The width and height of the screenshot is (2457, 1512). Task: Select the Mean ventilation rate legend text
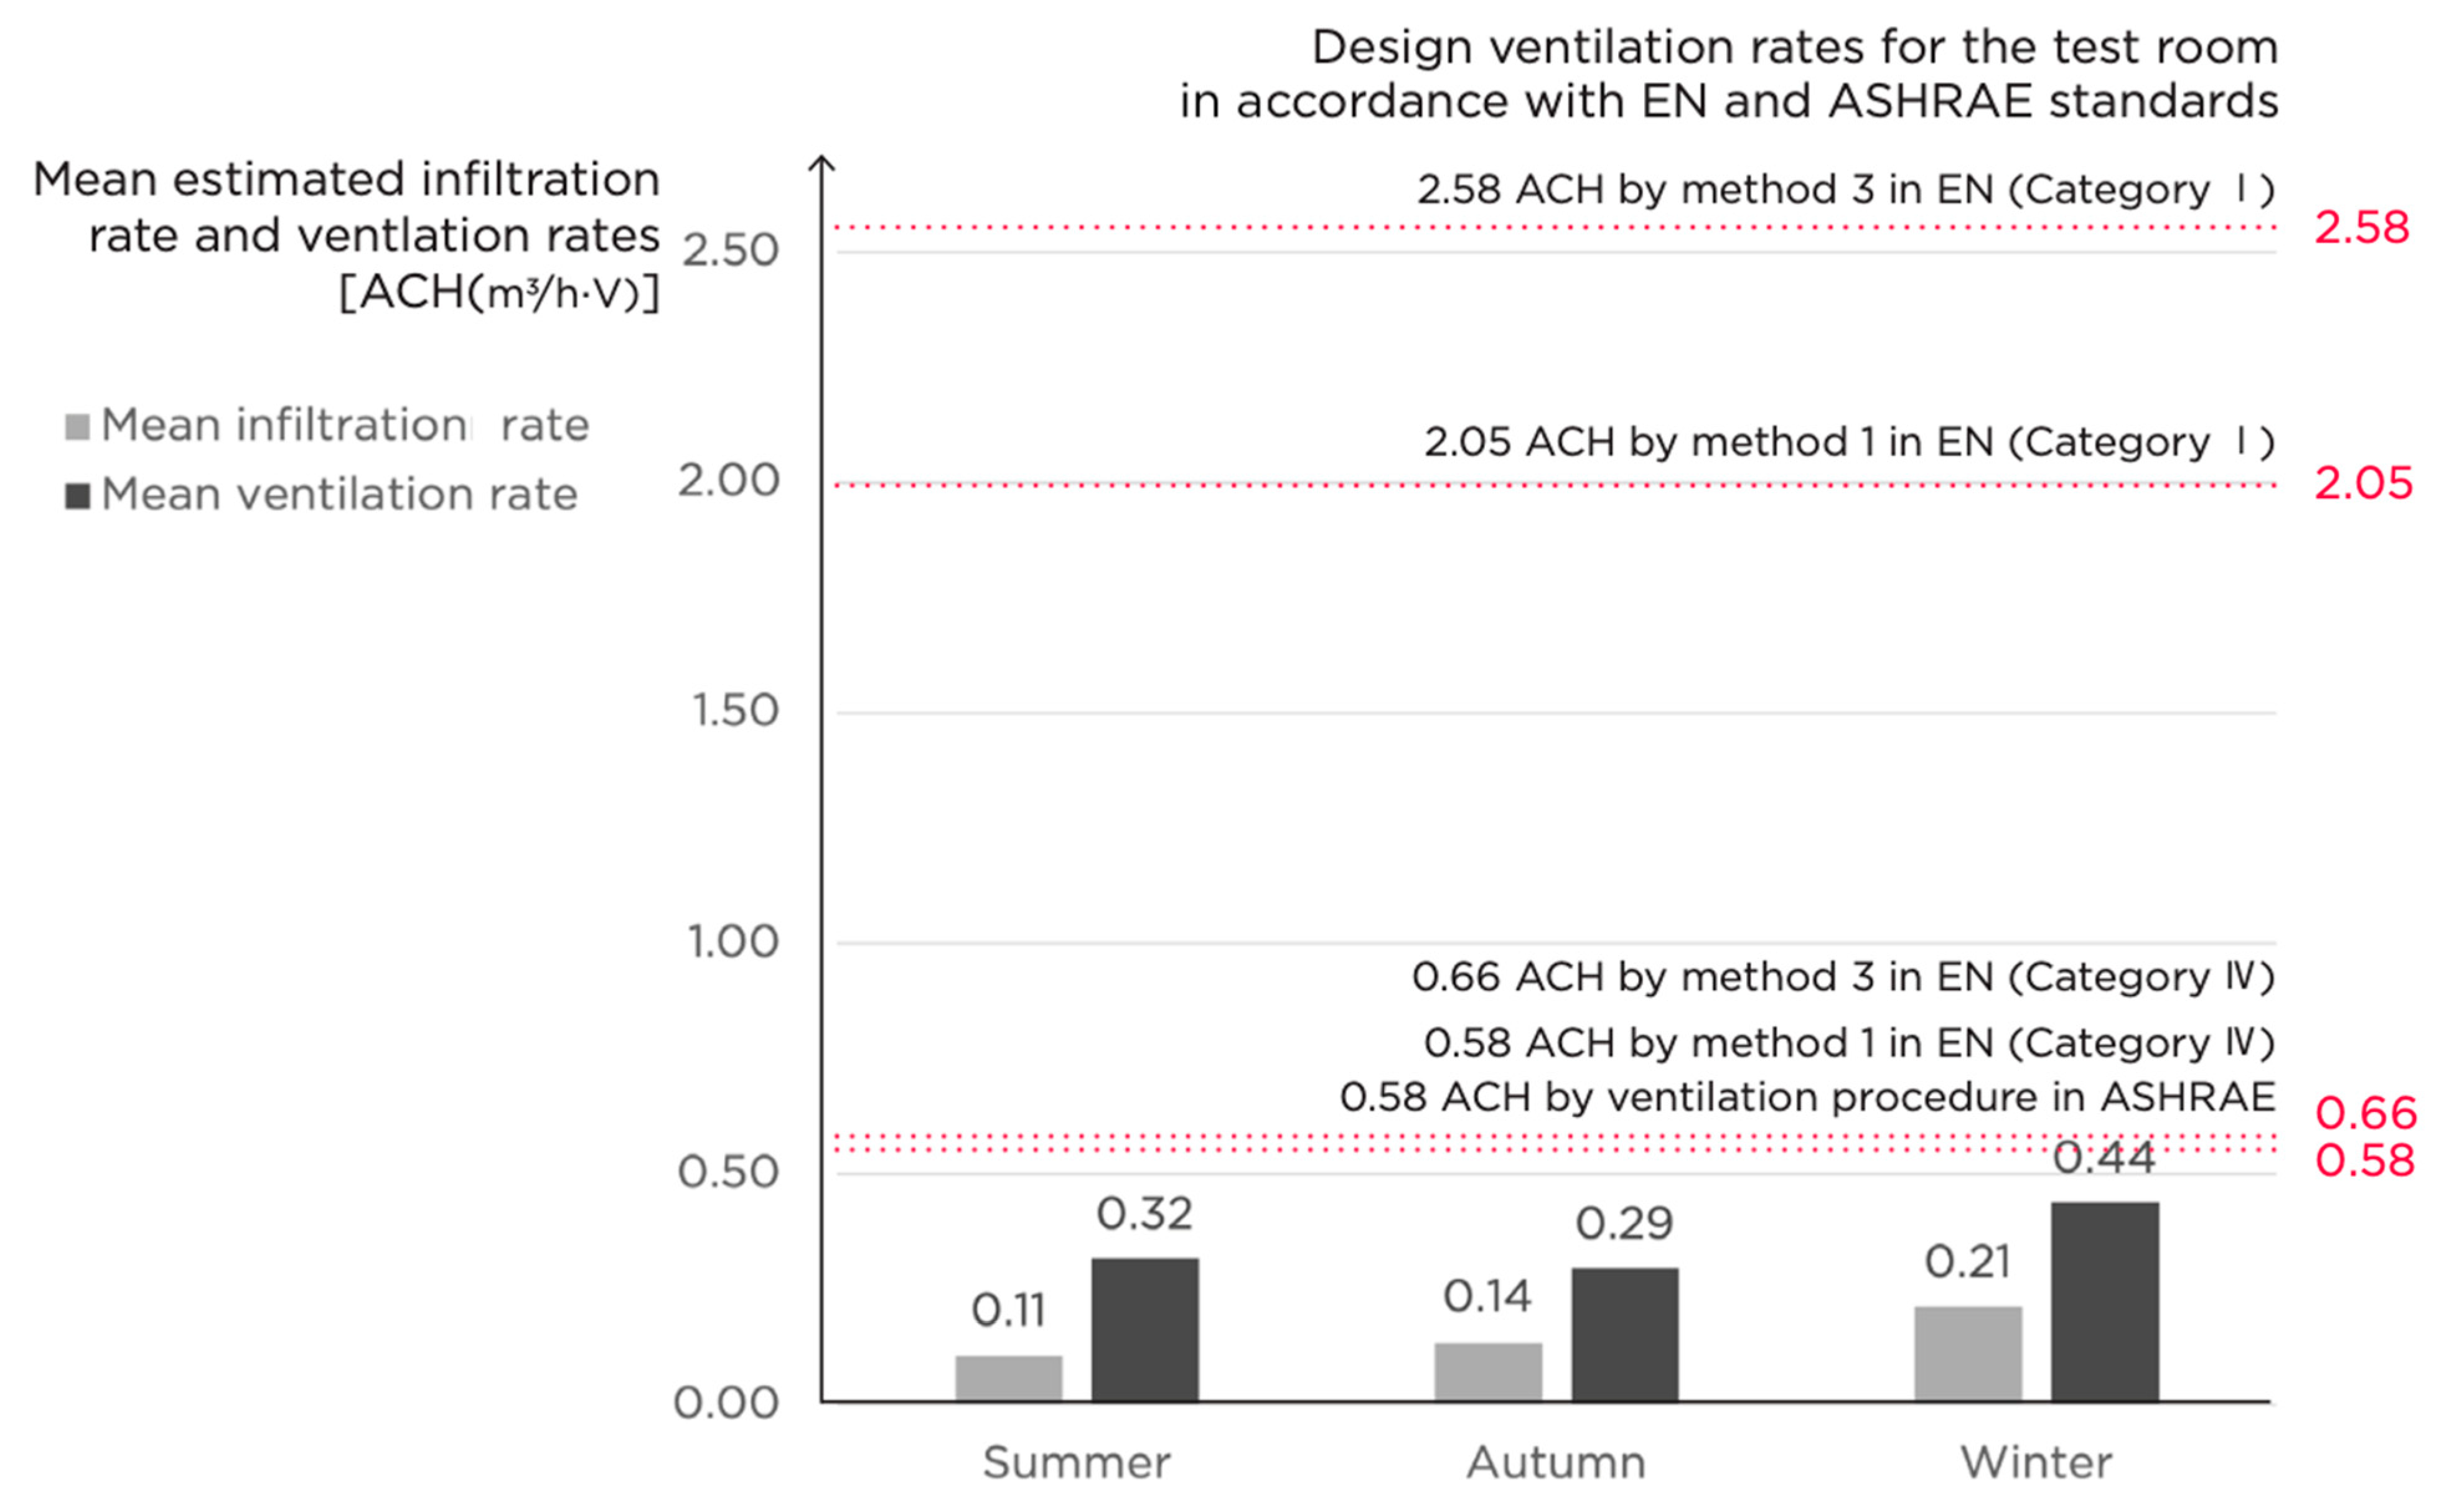[339, 495]
